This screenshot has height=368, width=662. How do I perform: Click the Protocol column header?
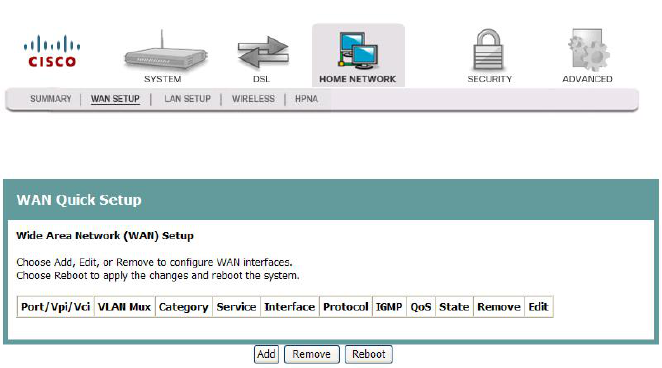pyautogui.click(x=345, y=307)
